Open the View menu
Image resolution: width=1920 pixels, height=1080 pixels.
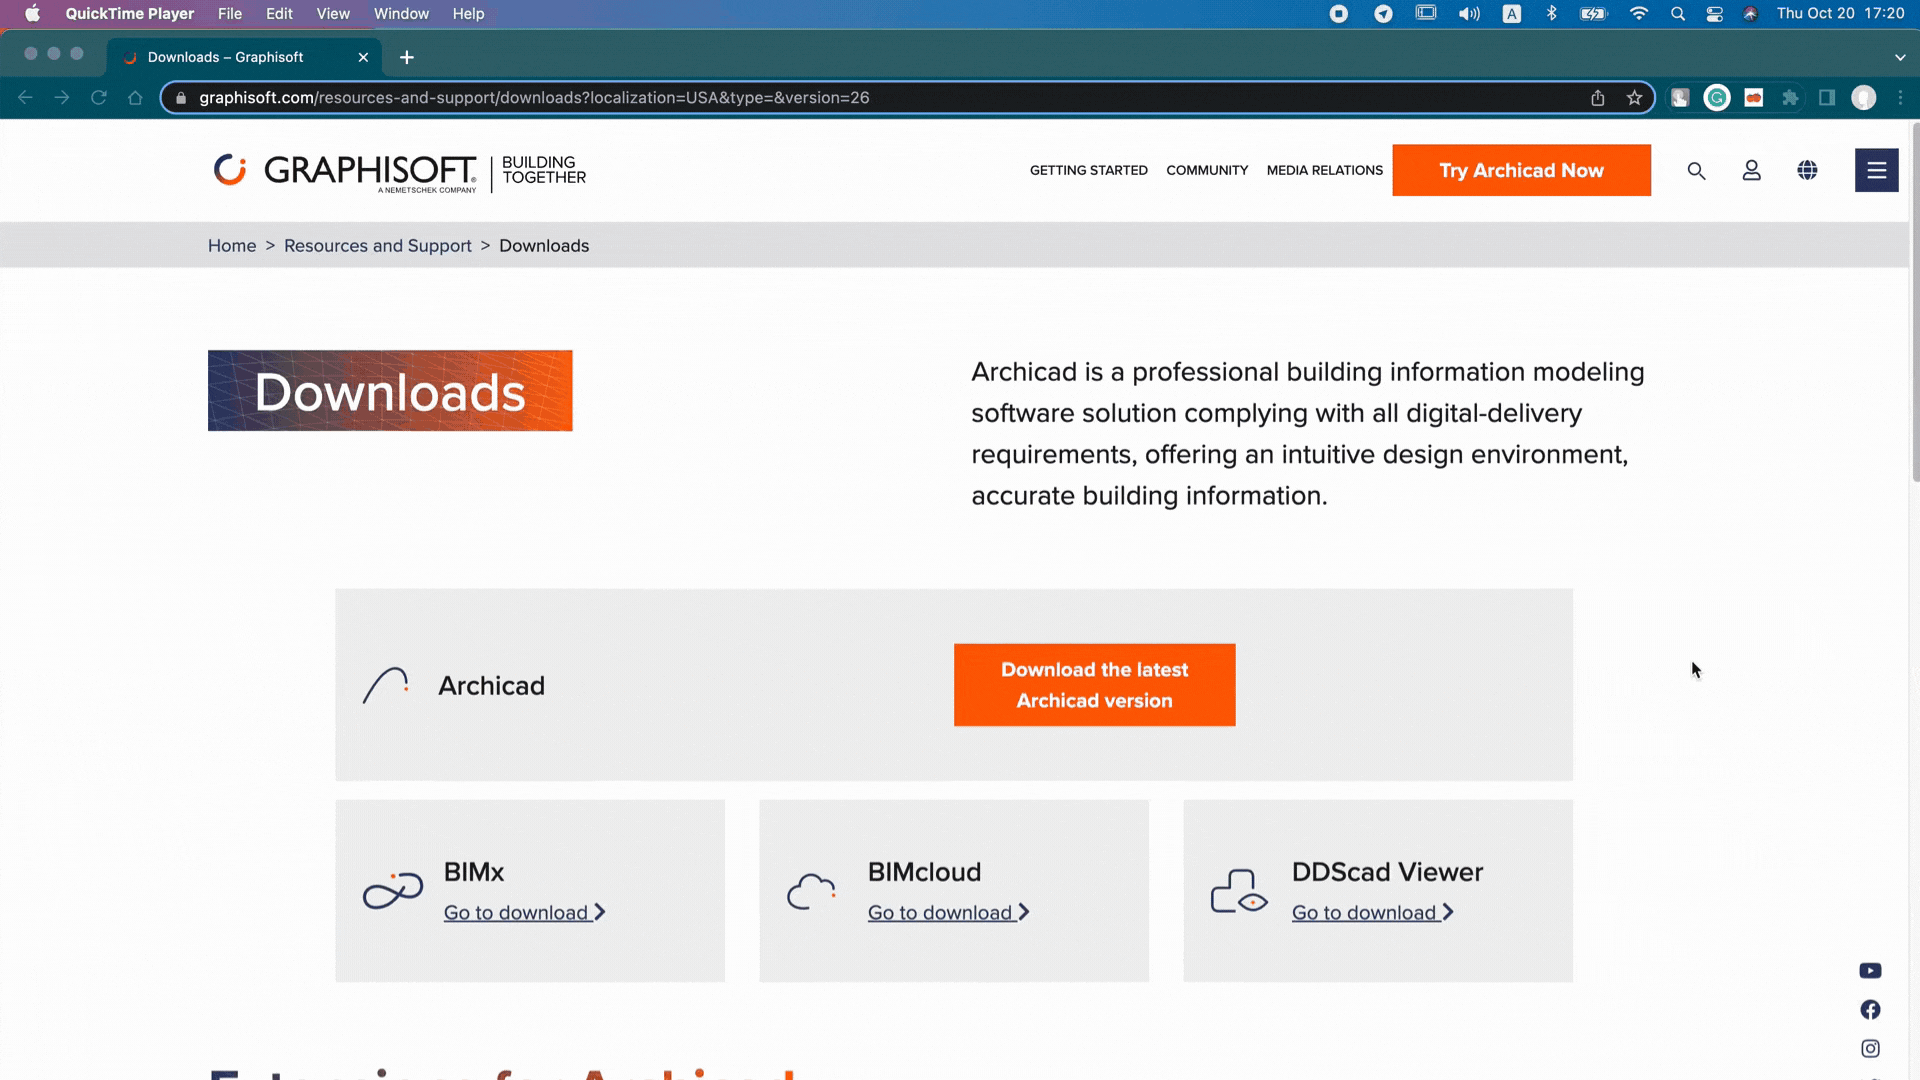[x=333, y=14]
